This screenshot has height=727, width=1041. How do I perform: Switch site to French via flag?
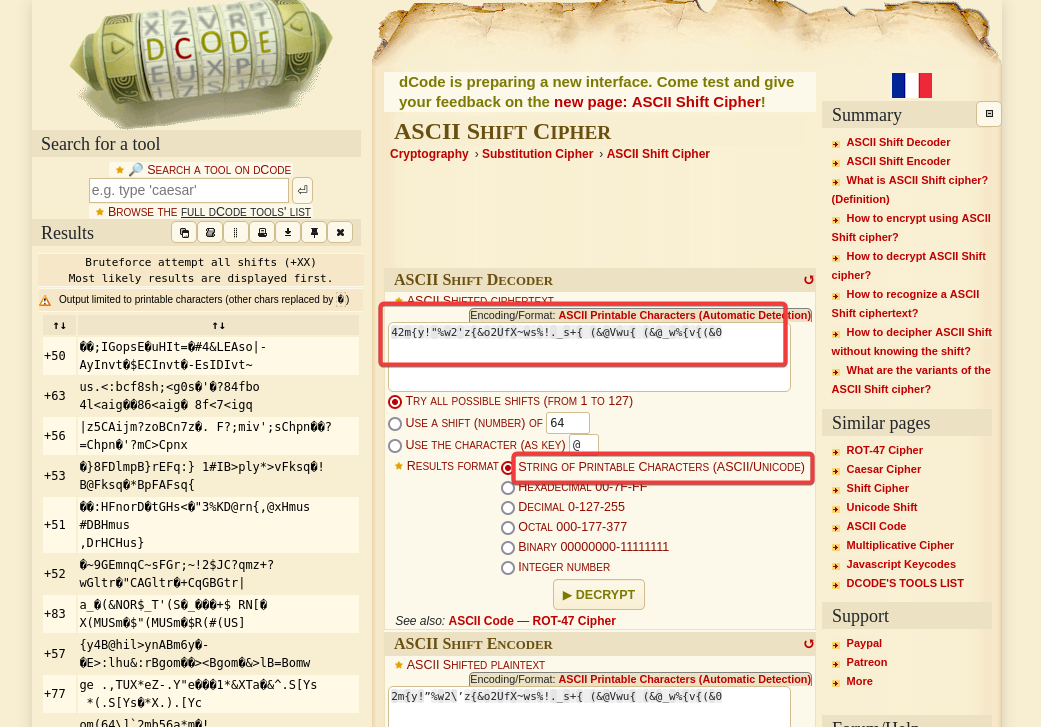[x=912, y=86]
